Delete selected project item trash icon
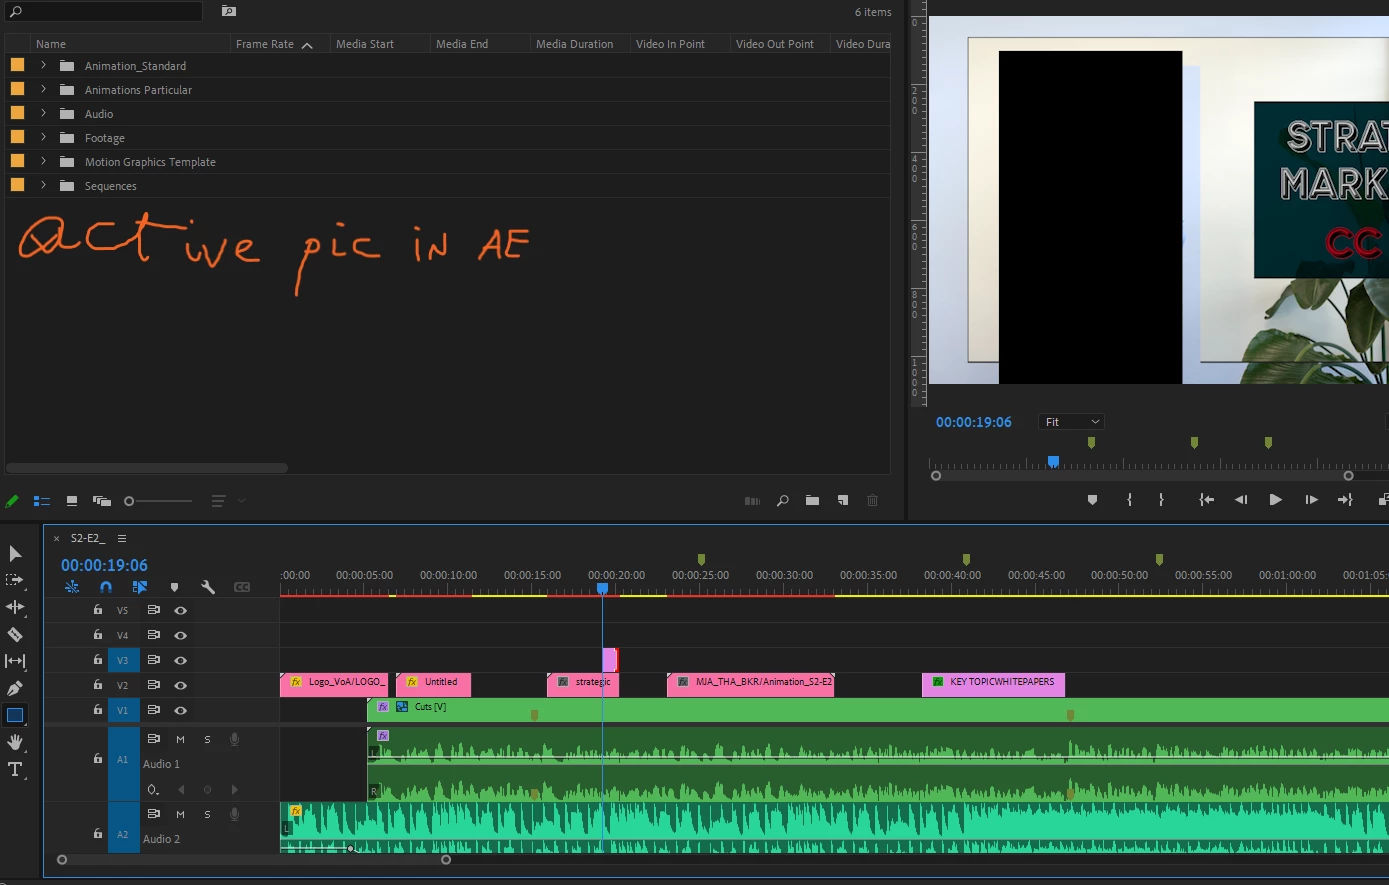1389x885 pixels. (872, 501)
